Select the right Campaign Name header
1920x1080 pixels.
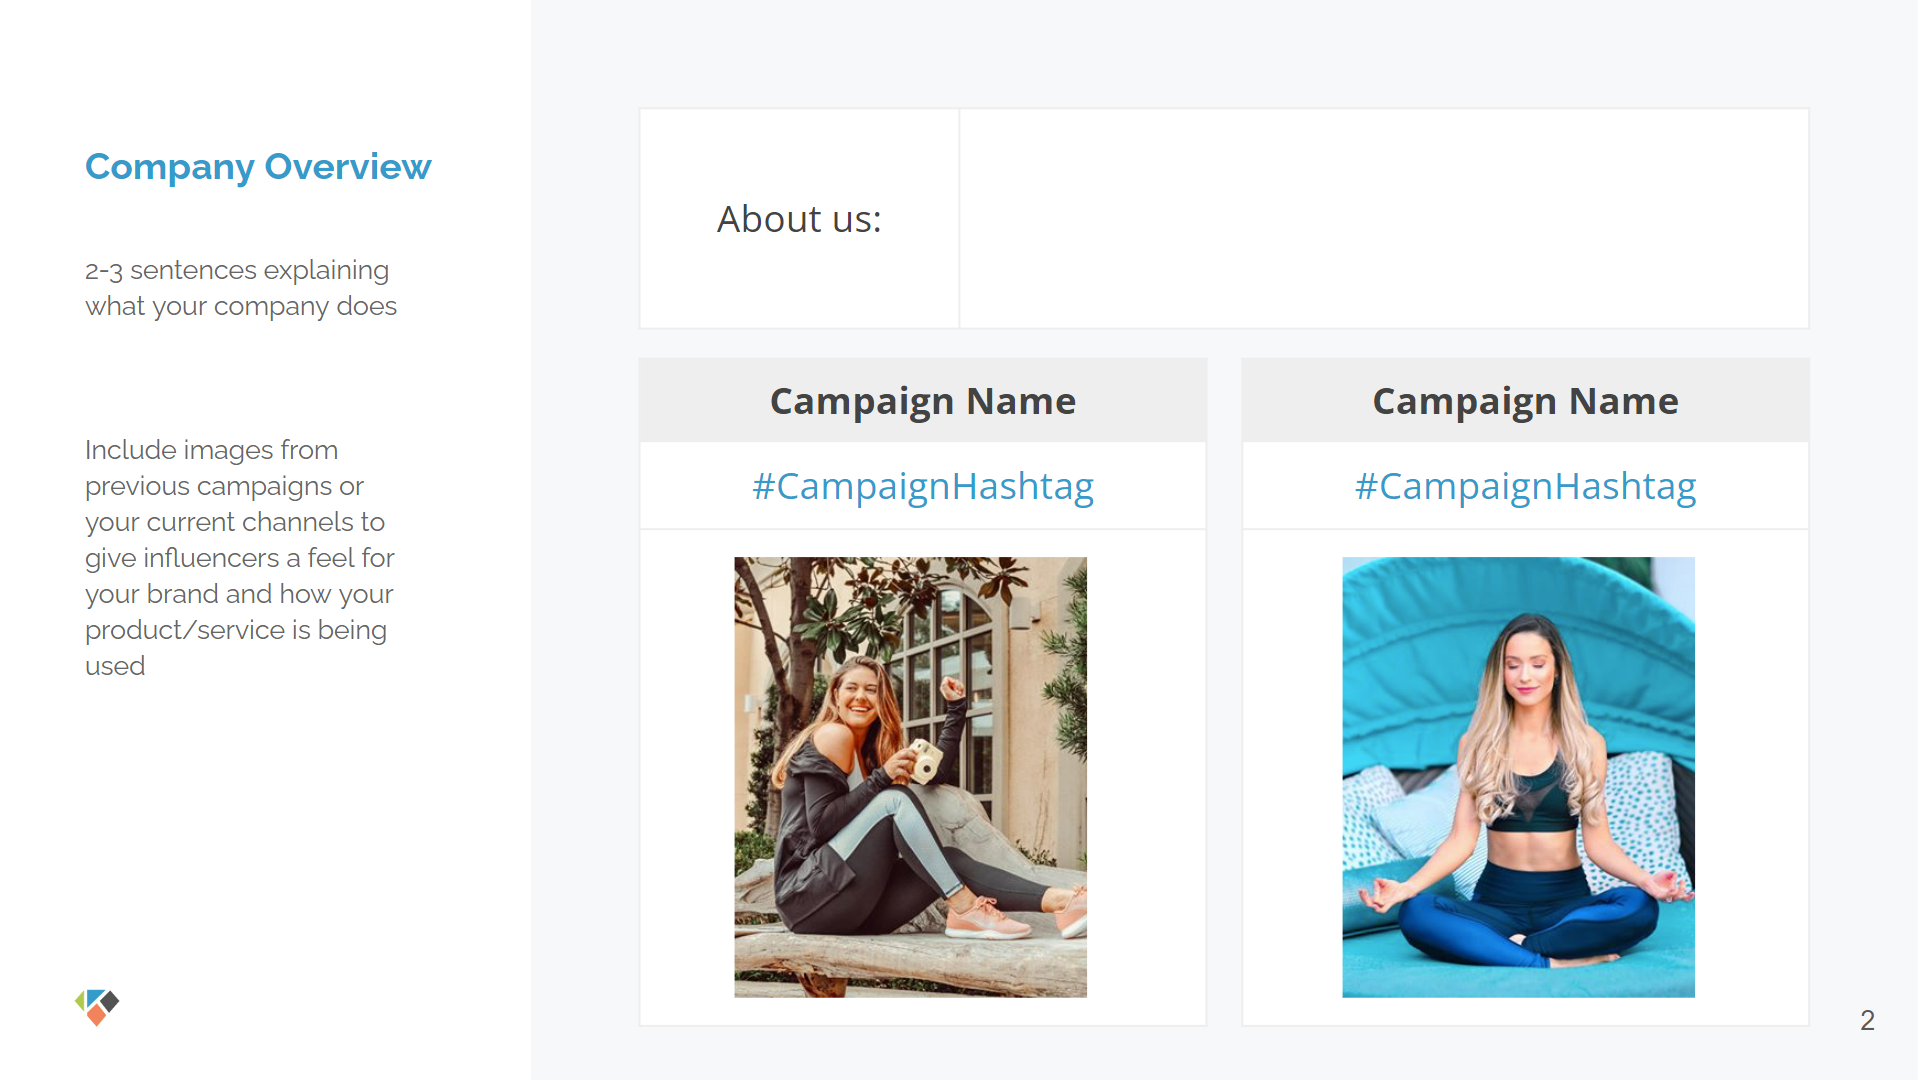(1525, 401)
